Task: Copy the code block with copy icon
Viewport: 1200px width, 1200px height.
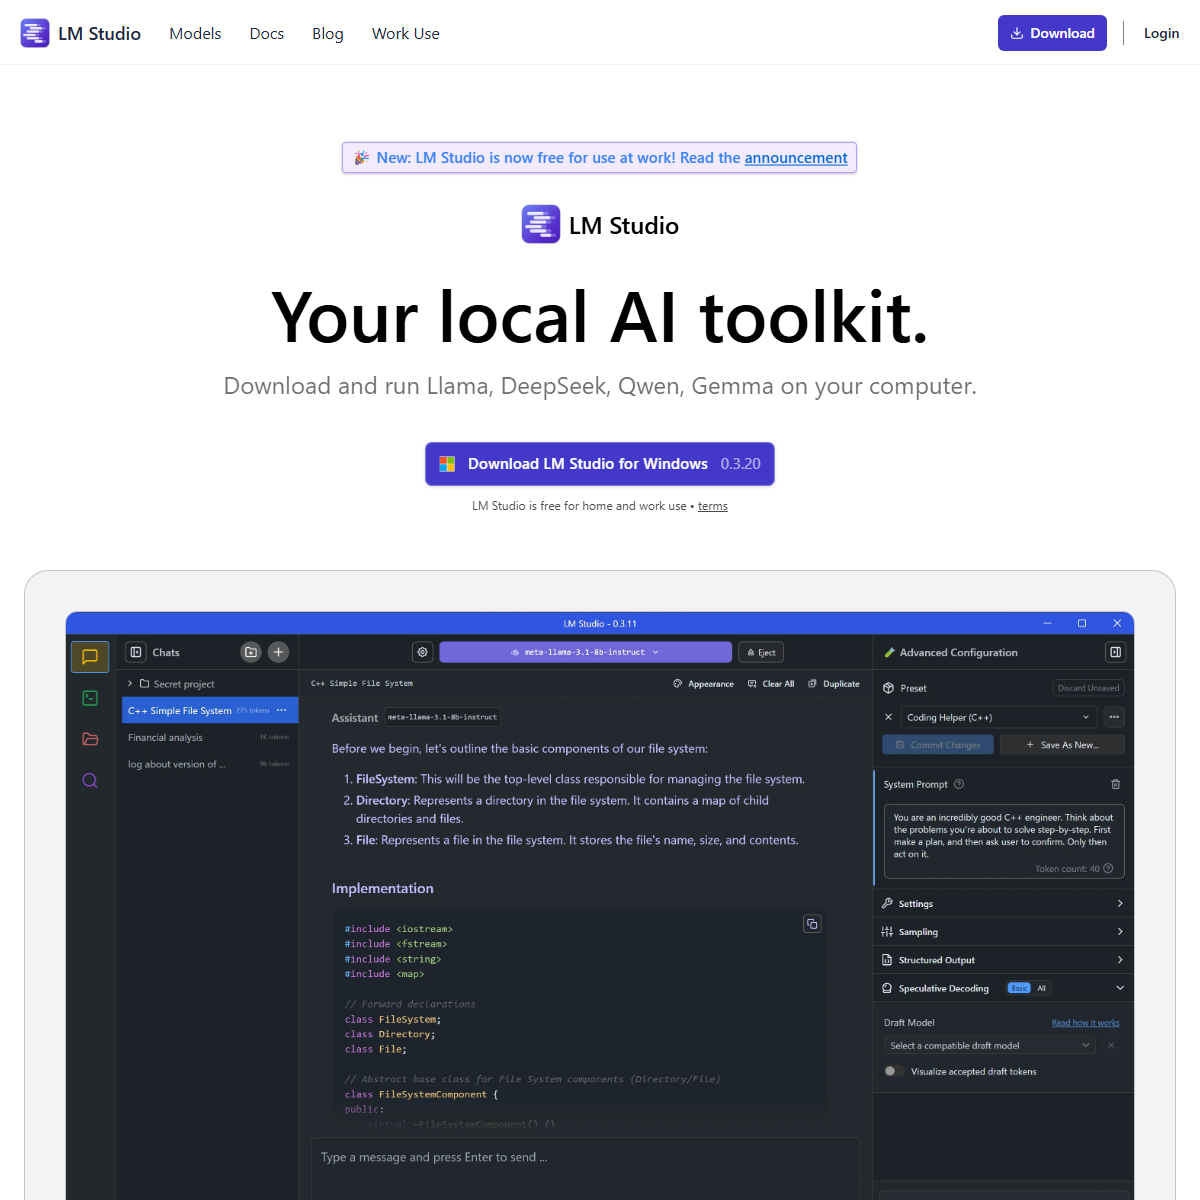Action: coord(812,924)
